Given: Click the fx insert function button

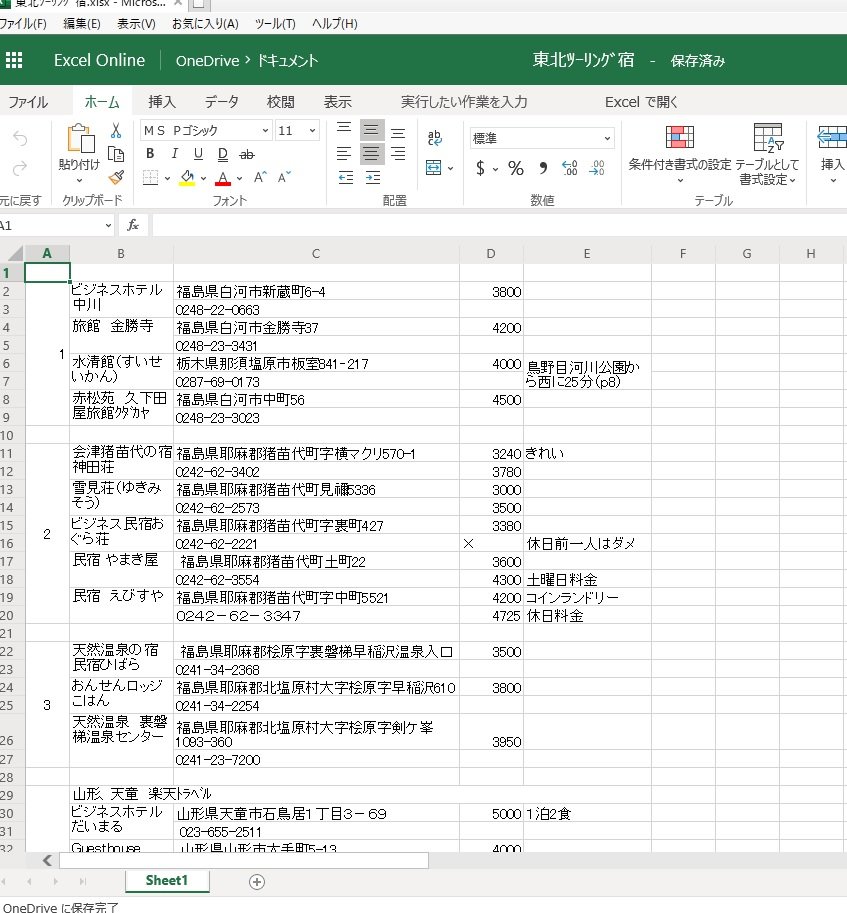Looking at the screenshot, I should click(133, 225).
